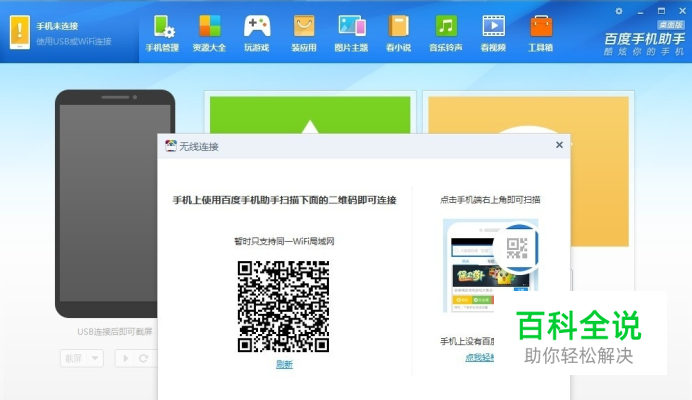Go to 玩游戏 games section
The image size is (692, 400).
[x=257, y=34]
